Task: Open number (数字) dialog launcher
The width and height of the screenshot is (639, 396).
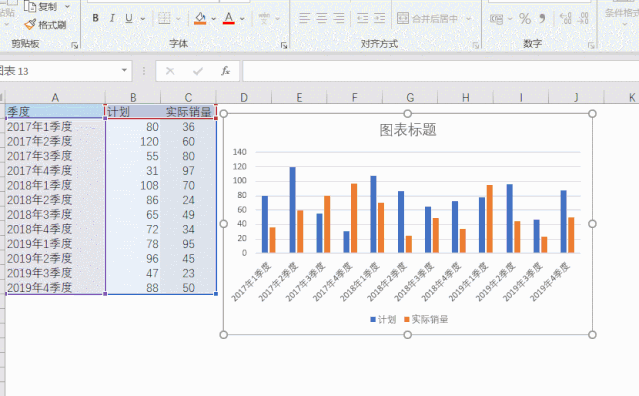Action: (x=591, y=46)
